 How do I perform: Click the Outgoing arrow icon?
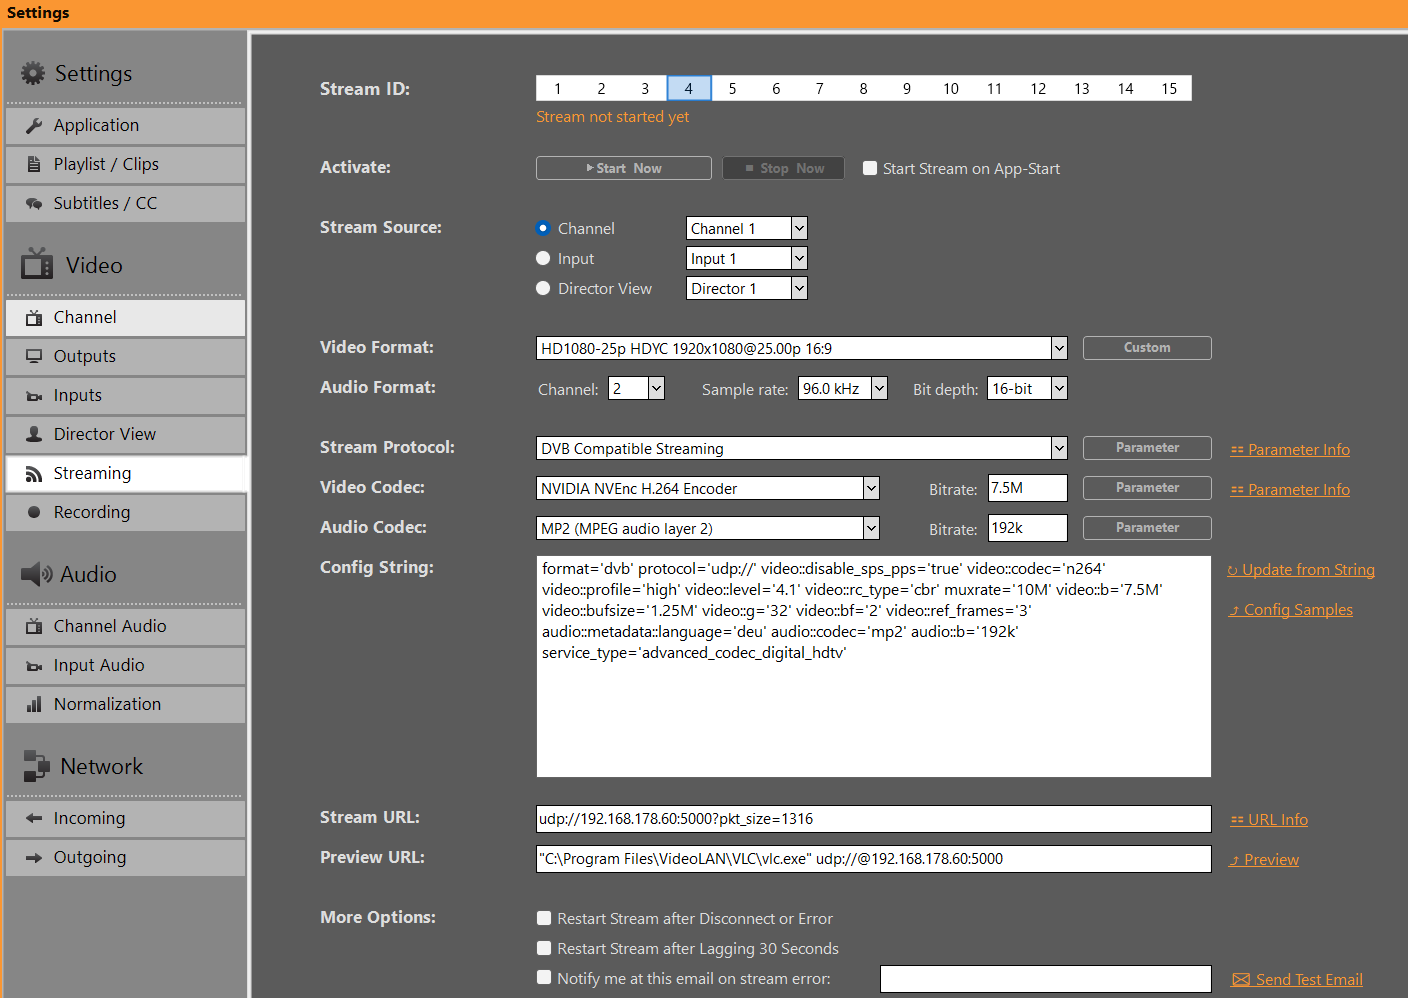[x=34, y=858]
